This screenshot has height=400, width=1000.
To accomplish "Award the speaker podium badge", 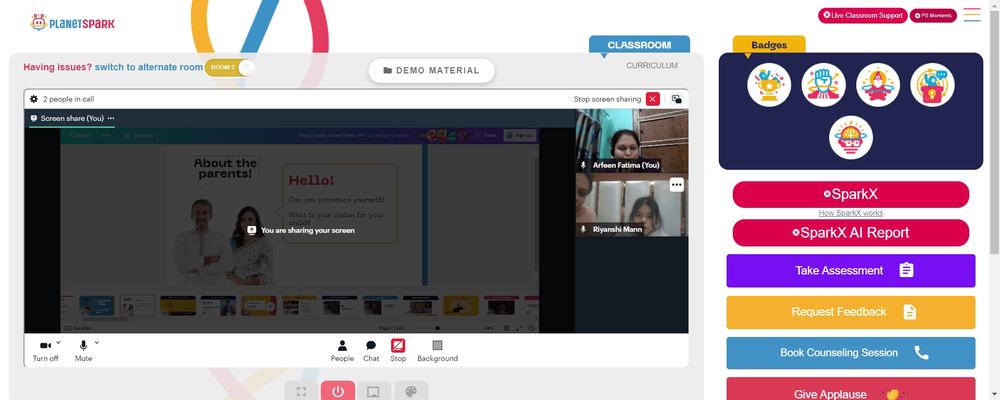I will click(932, 85).
